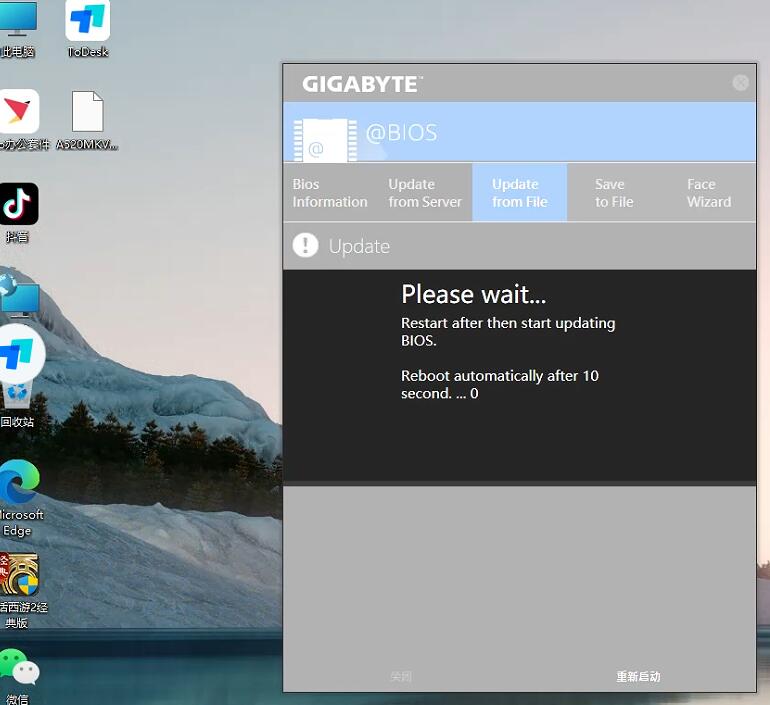Image resolution: width=770 pixels, height=705 pixels.
Task: Click the 重新启动 restart button
Action: click(638, 677)
